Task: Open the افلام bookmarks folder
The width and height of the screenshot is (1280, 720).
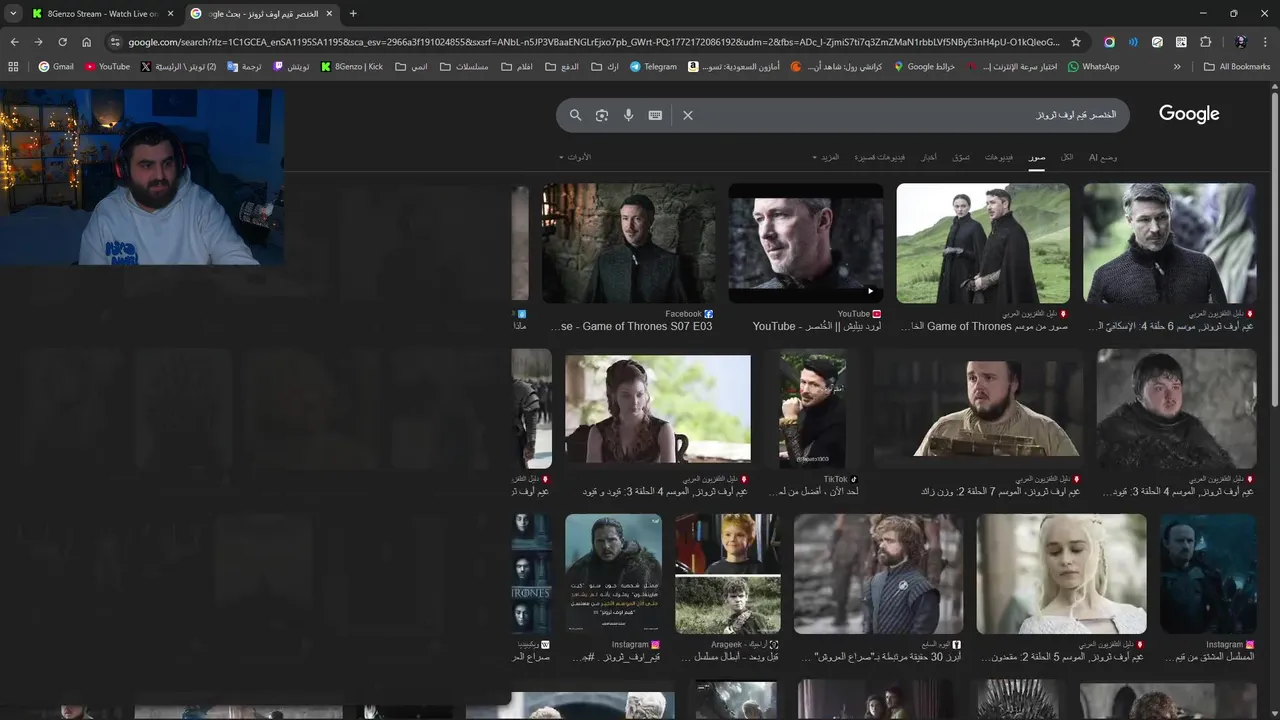Action: [x=517, y=67]
